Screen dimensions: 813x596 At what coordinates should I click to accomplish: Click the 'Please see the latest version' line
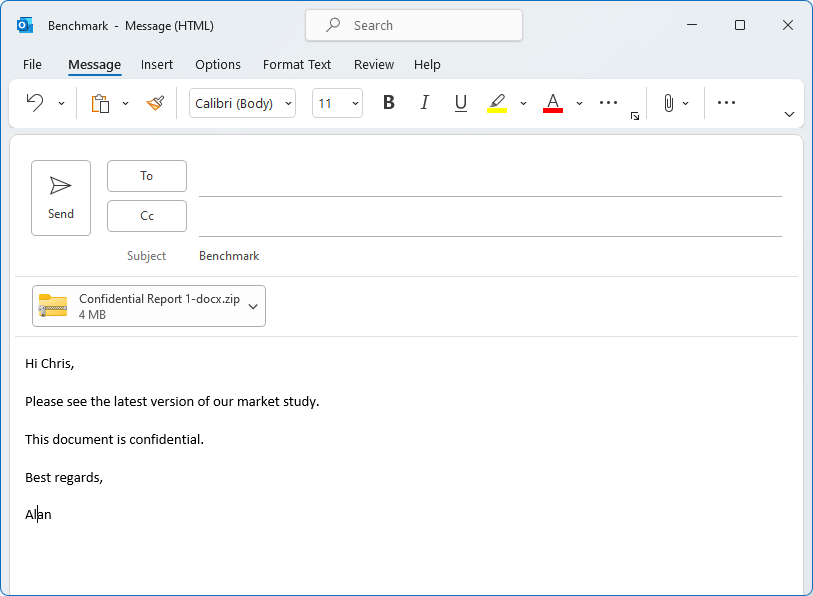tap(172, 401)
